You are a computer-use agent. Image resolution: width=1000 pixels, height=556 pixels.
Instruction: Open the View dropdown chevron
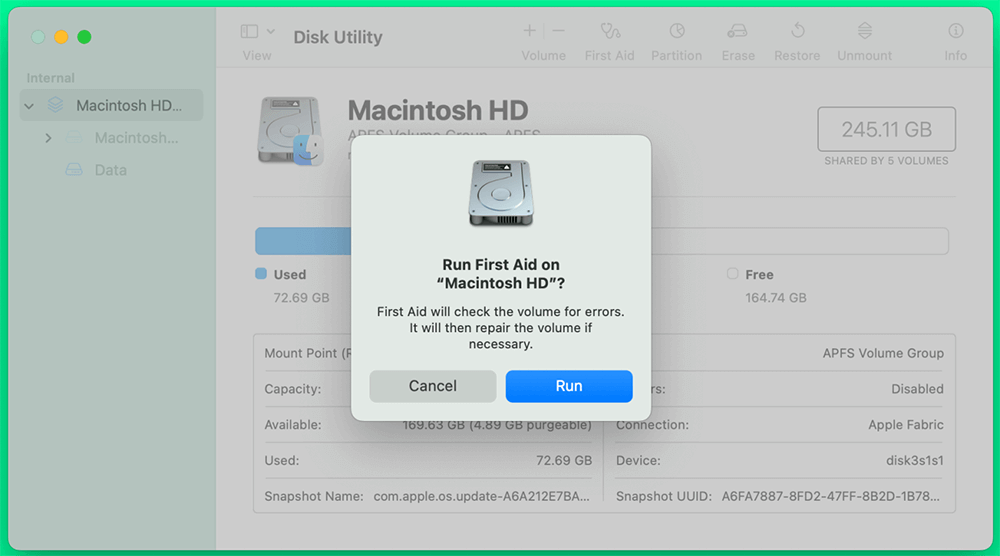271,31
